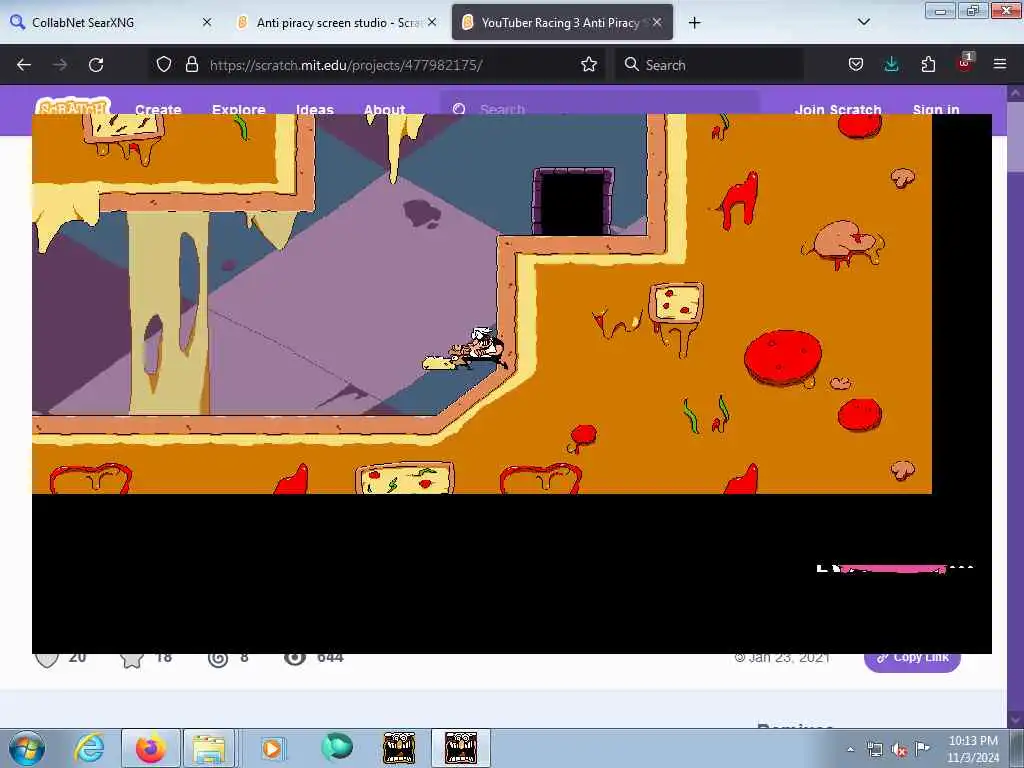Open the clock showing 10:13 PM

coord(973,749)
